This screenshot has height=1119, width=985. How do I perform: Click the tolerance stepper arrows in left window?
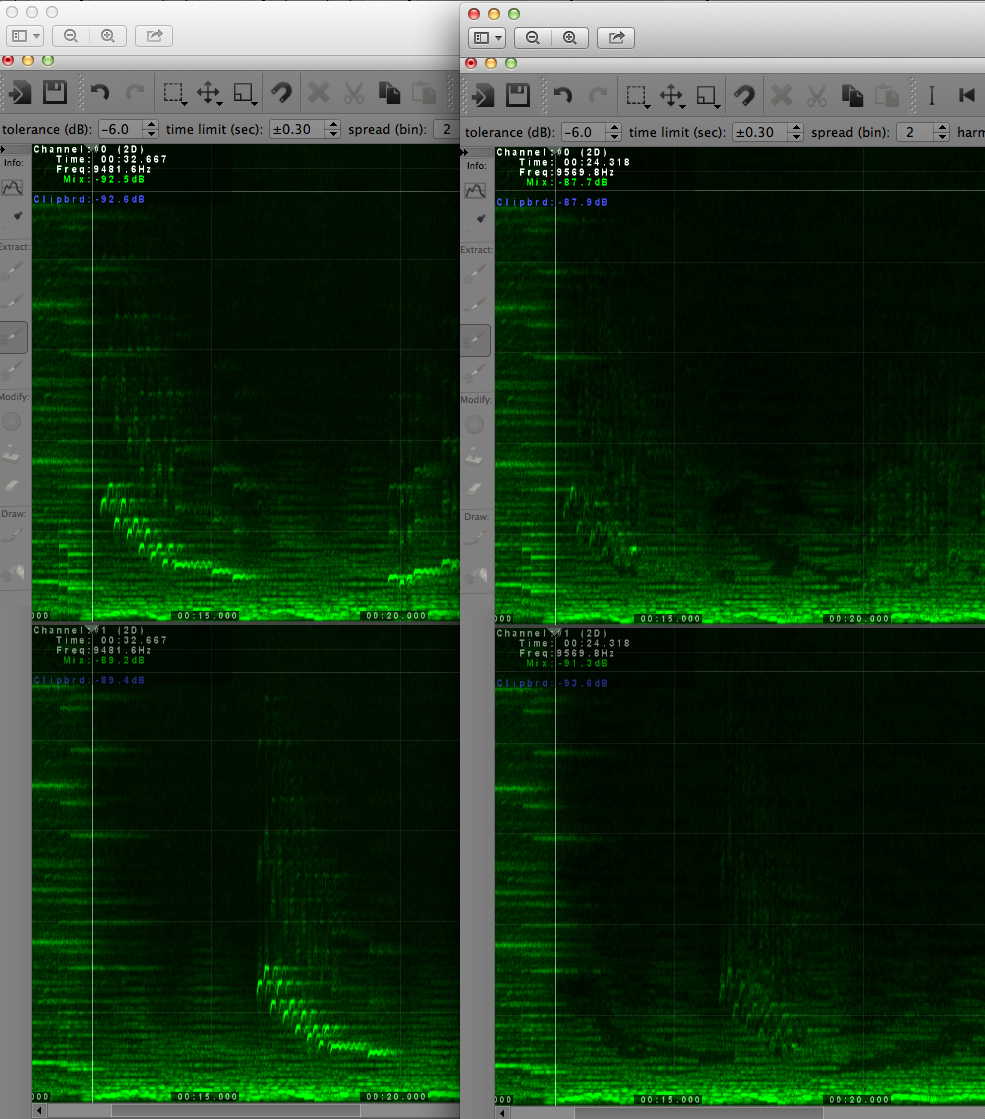point(151,129)
